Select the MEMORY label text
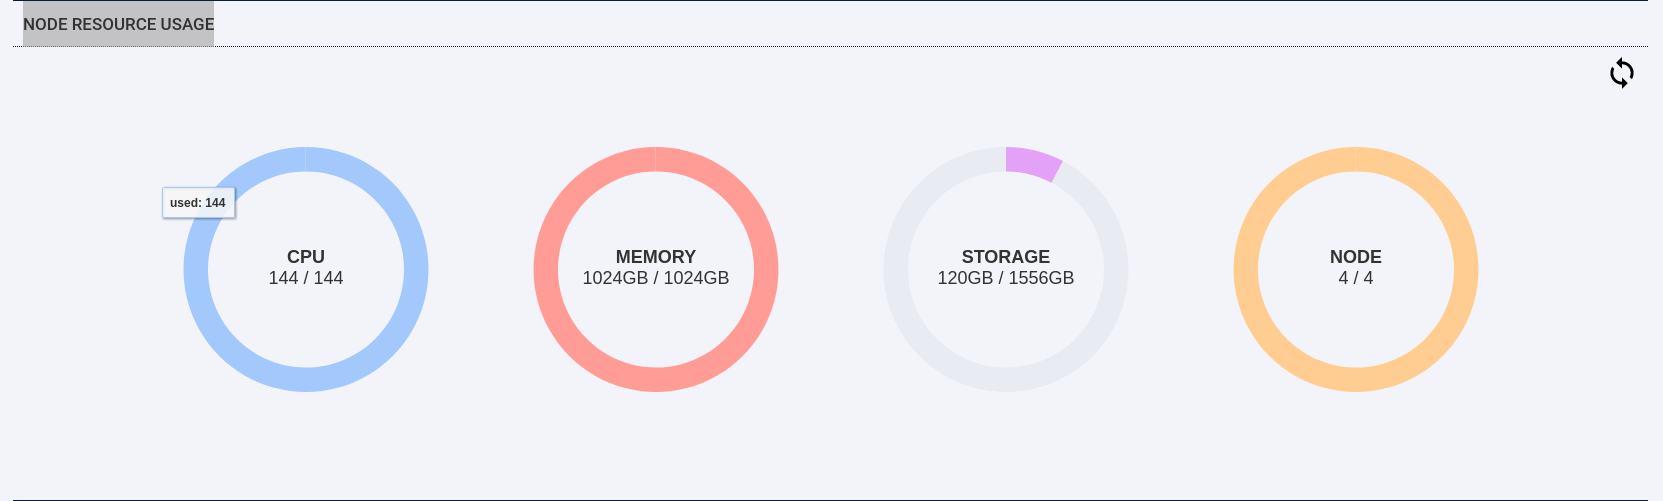Image resolution: width=1663 pixels, height=501 pixels. pos(656,257)
